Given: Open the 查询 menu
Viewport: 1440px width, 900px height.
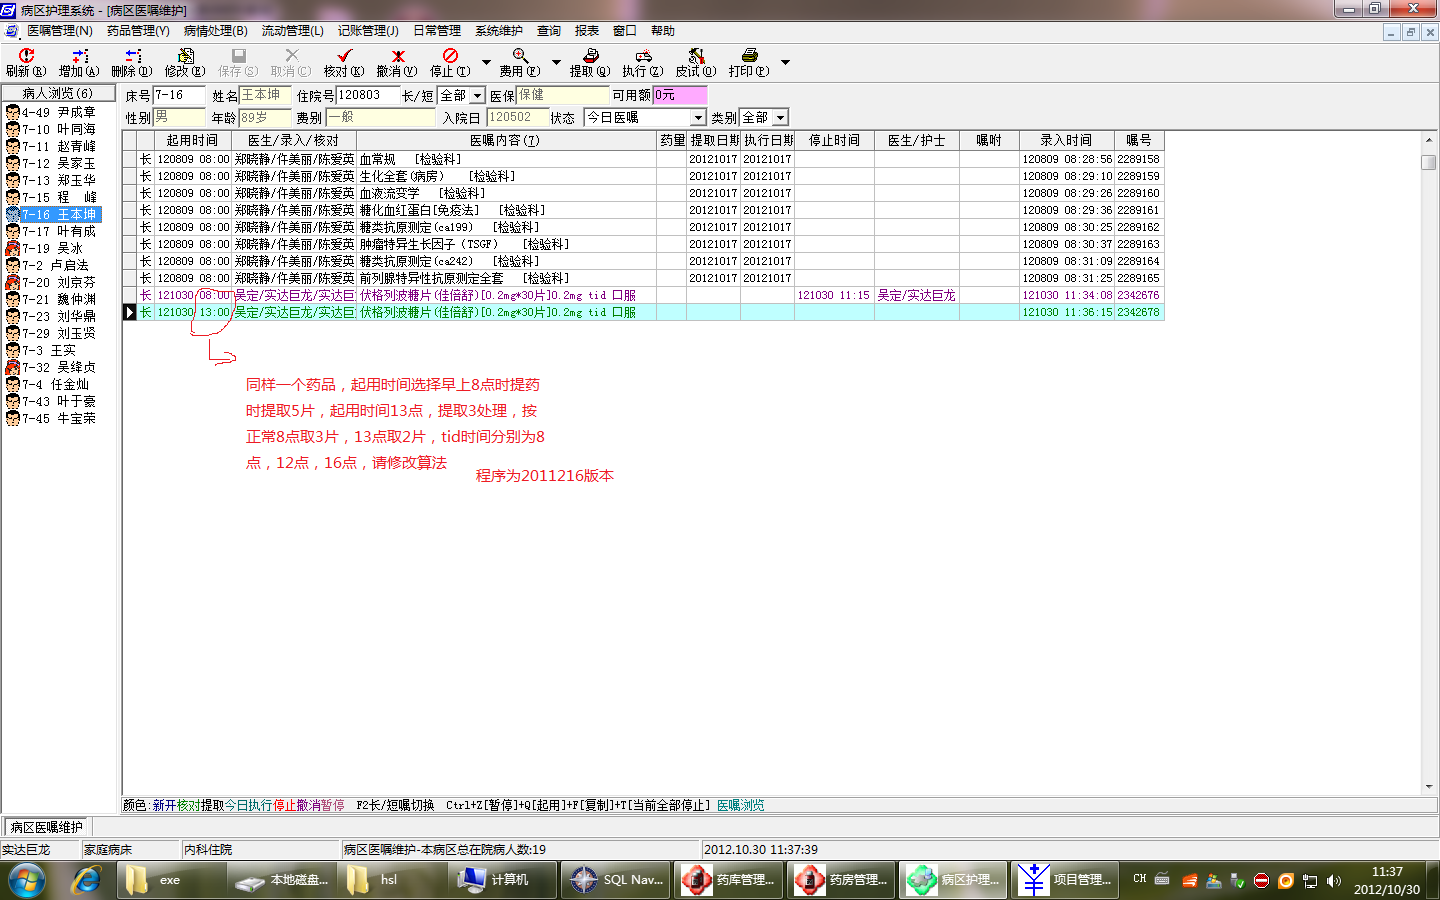Looking at the screenshot, I should pos(549,31).
